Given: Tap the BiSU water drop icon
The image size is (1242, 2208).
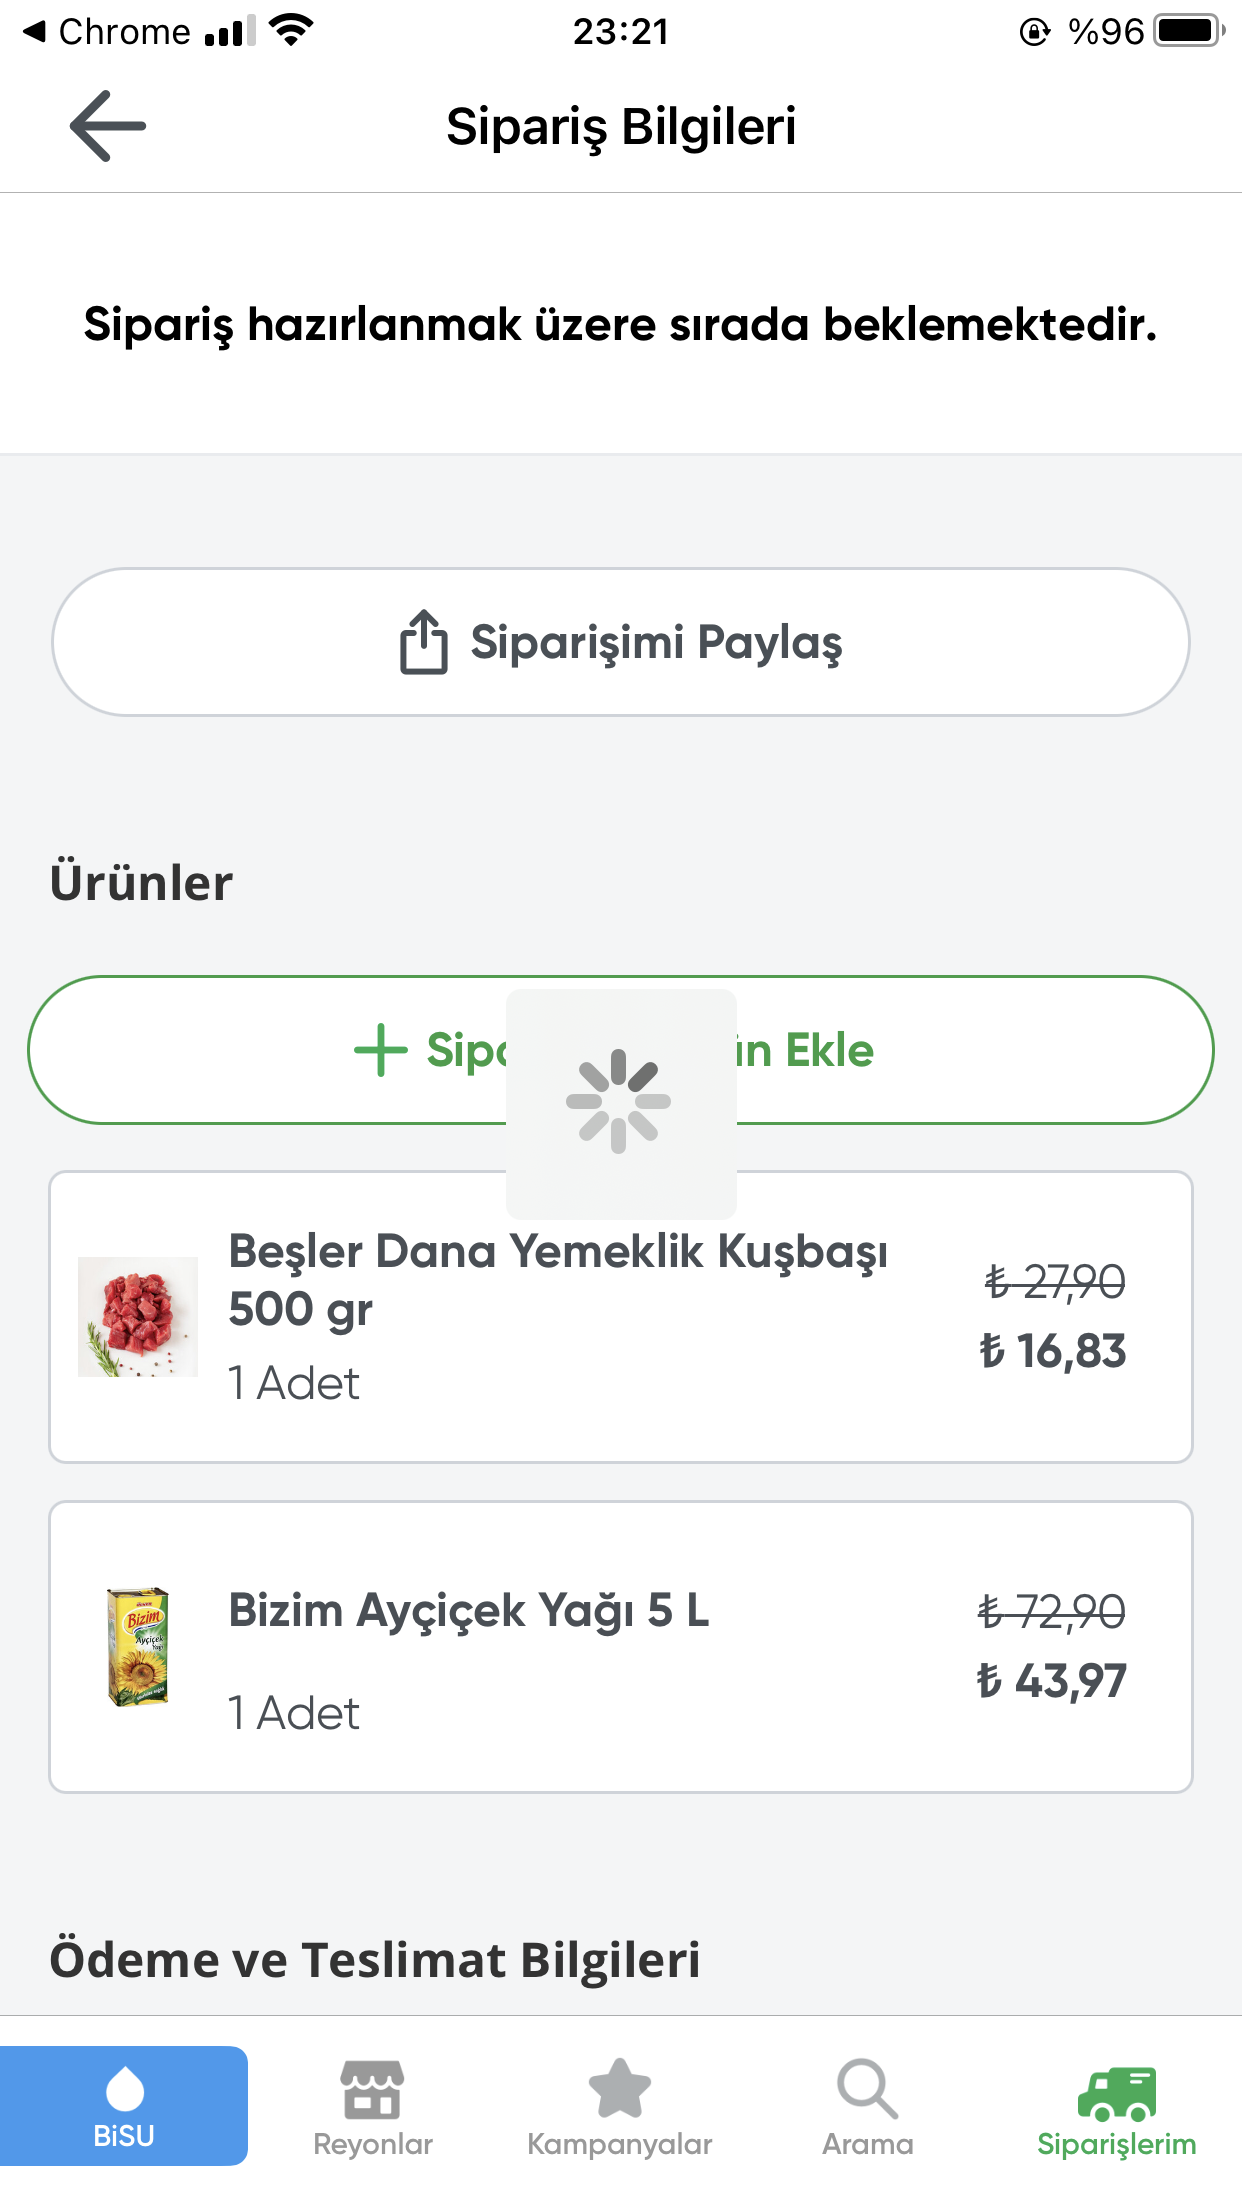Looking at the screenshot, I should (124, 2088).
